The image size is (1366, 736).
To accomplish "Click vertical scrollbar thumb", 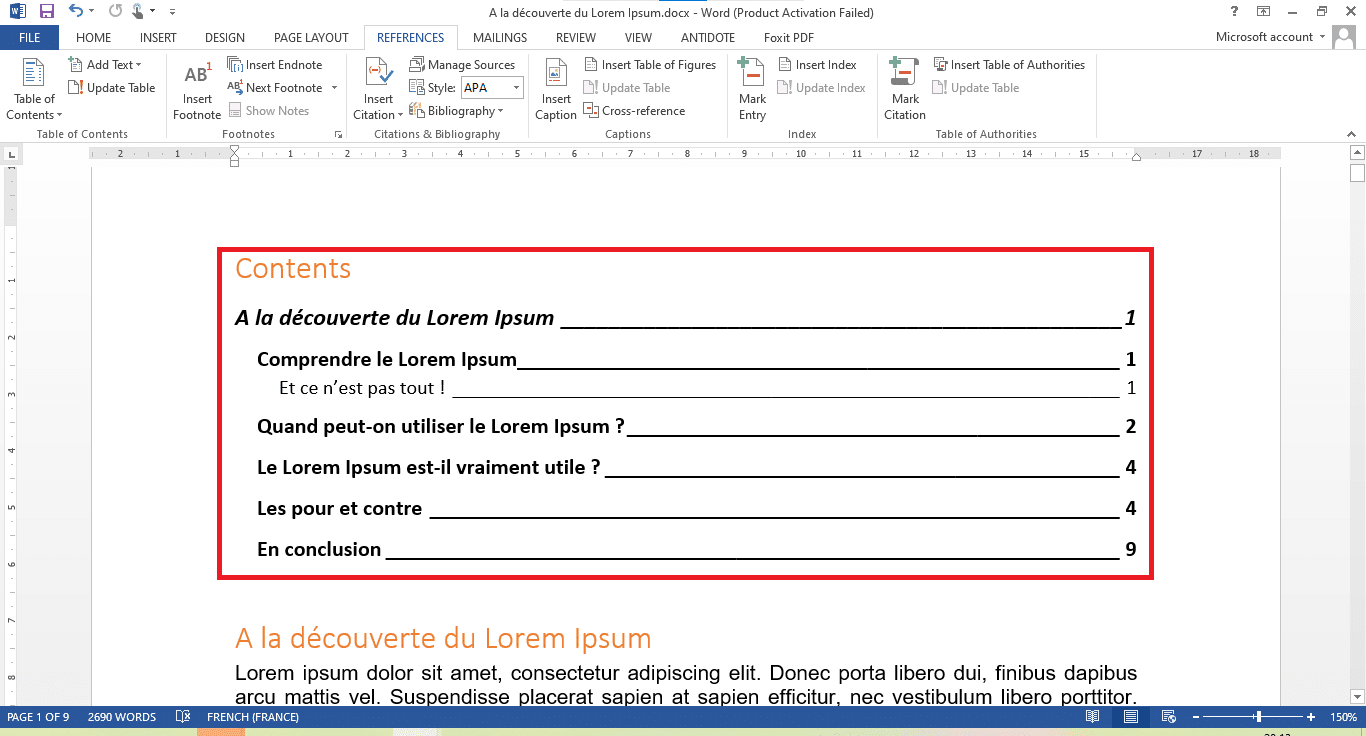I will pos(1357,173).
